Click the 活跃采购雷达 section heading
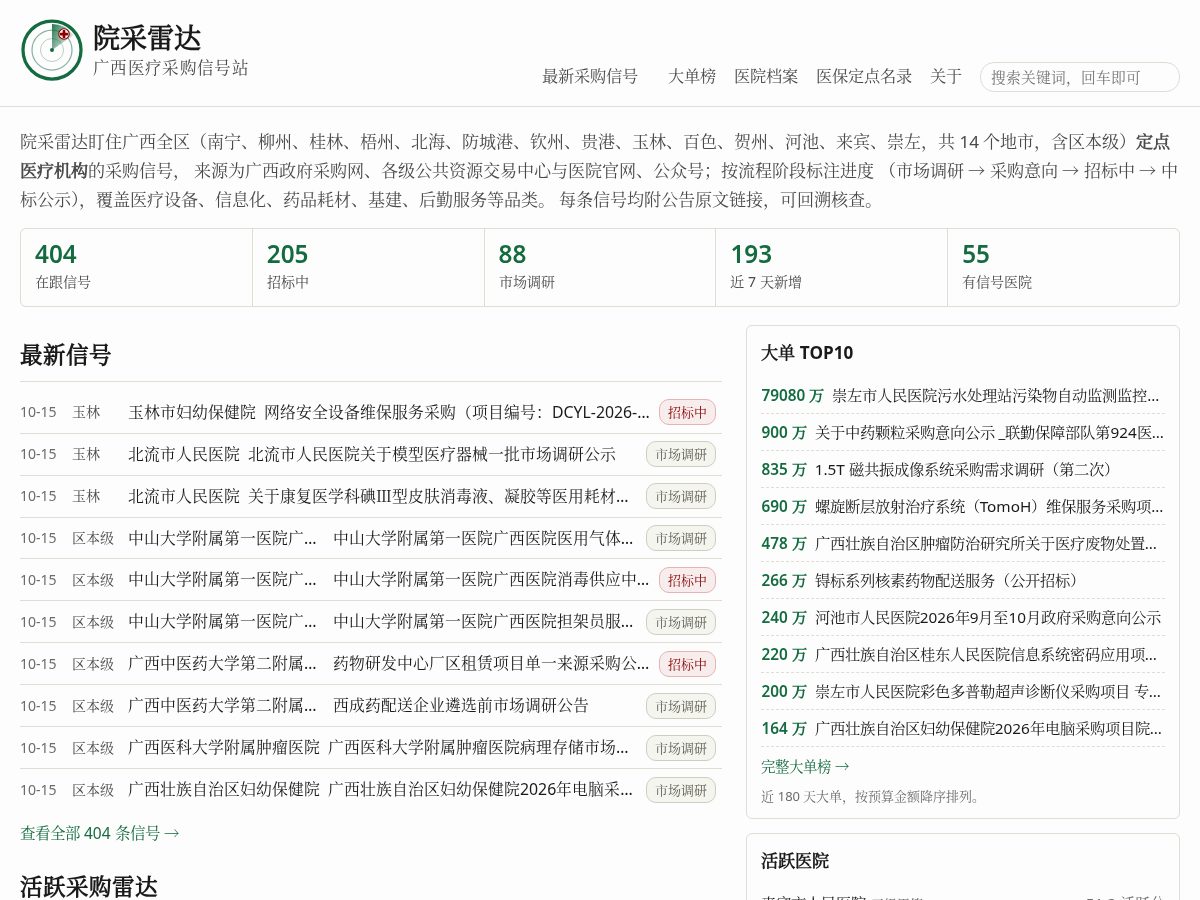The image size is (1200, 900). (88, 886)
